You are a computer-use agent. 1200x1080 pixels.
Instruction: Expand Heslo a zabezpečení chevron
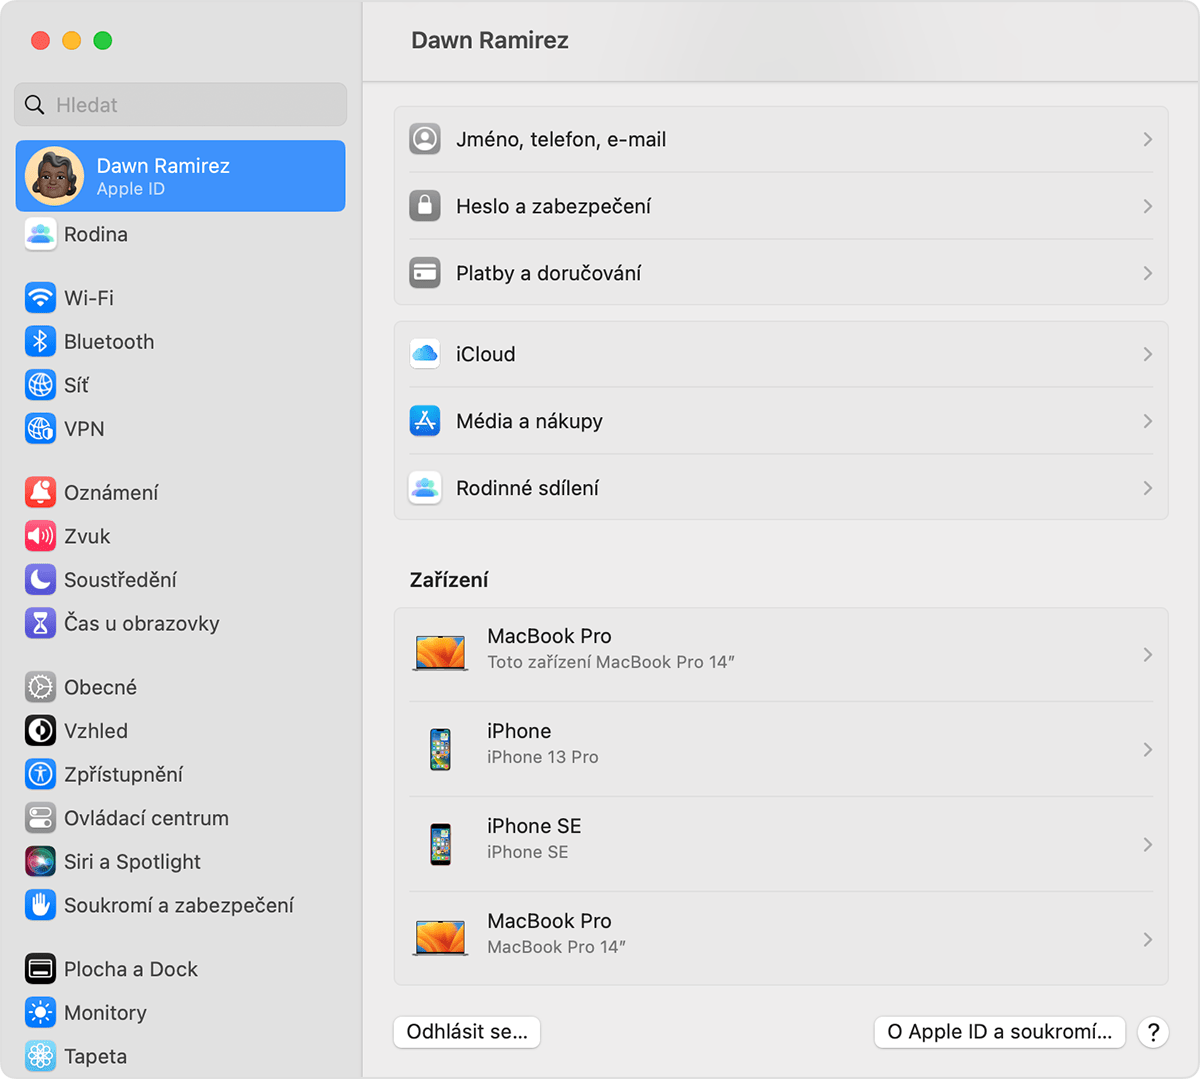click(x=1147, y=206)
